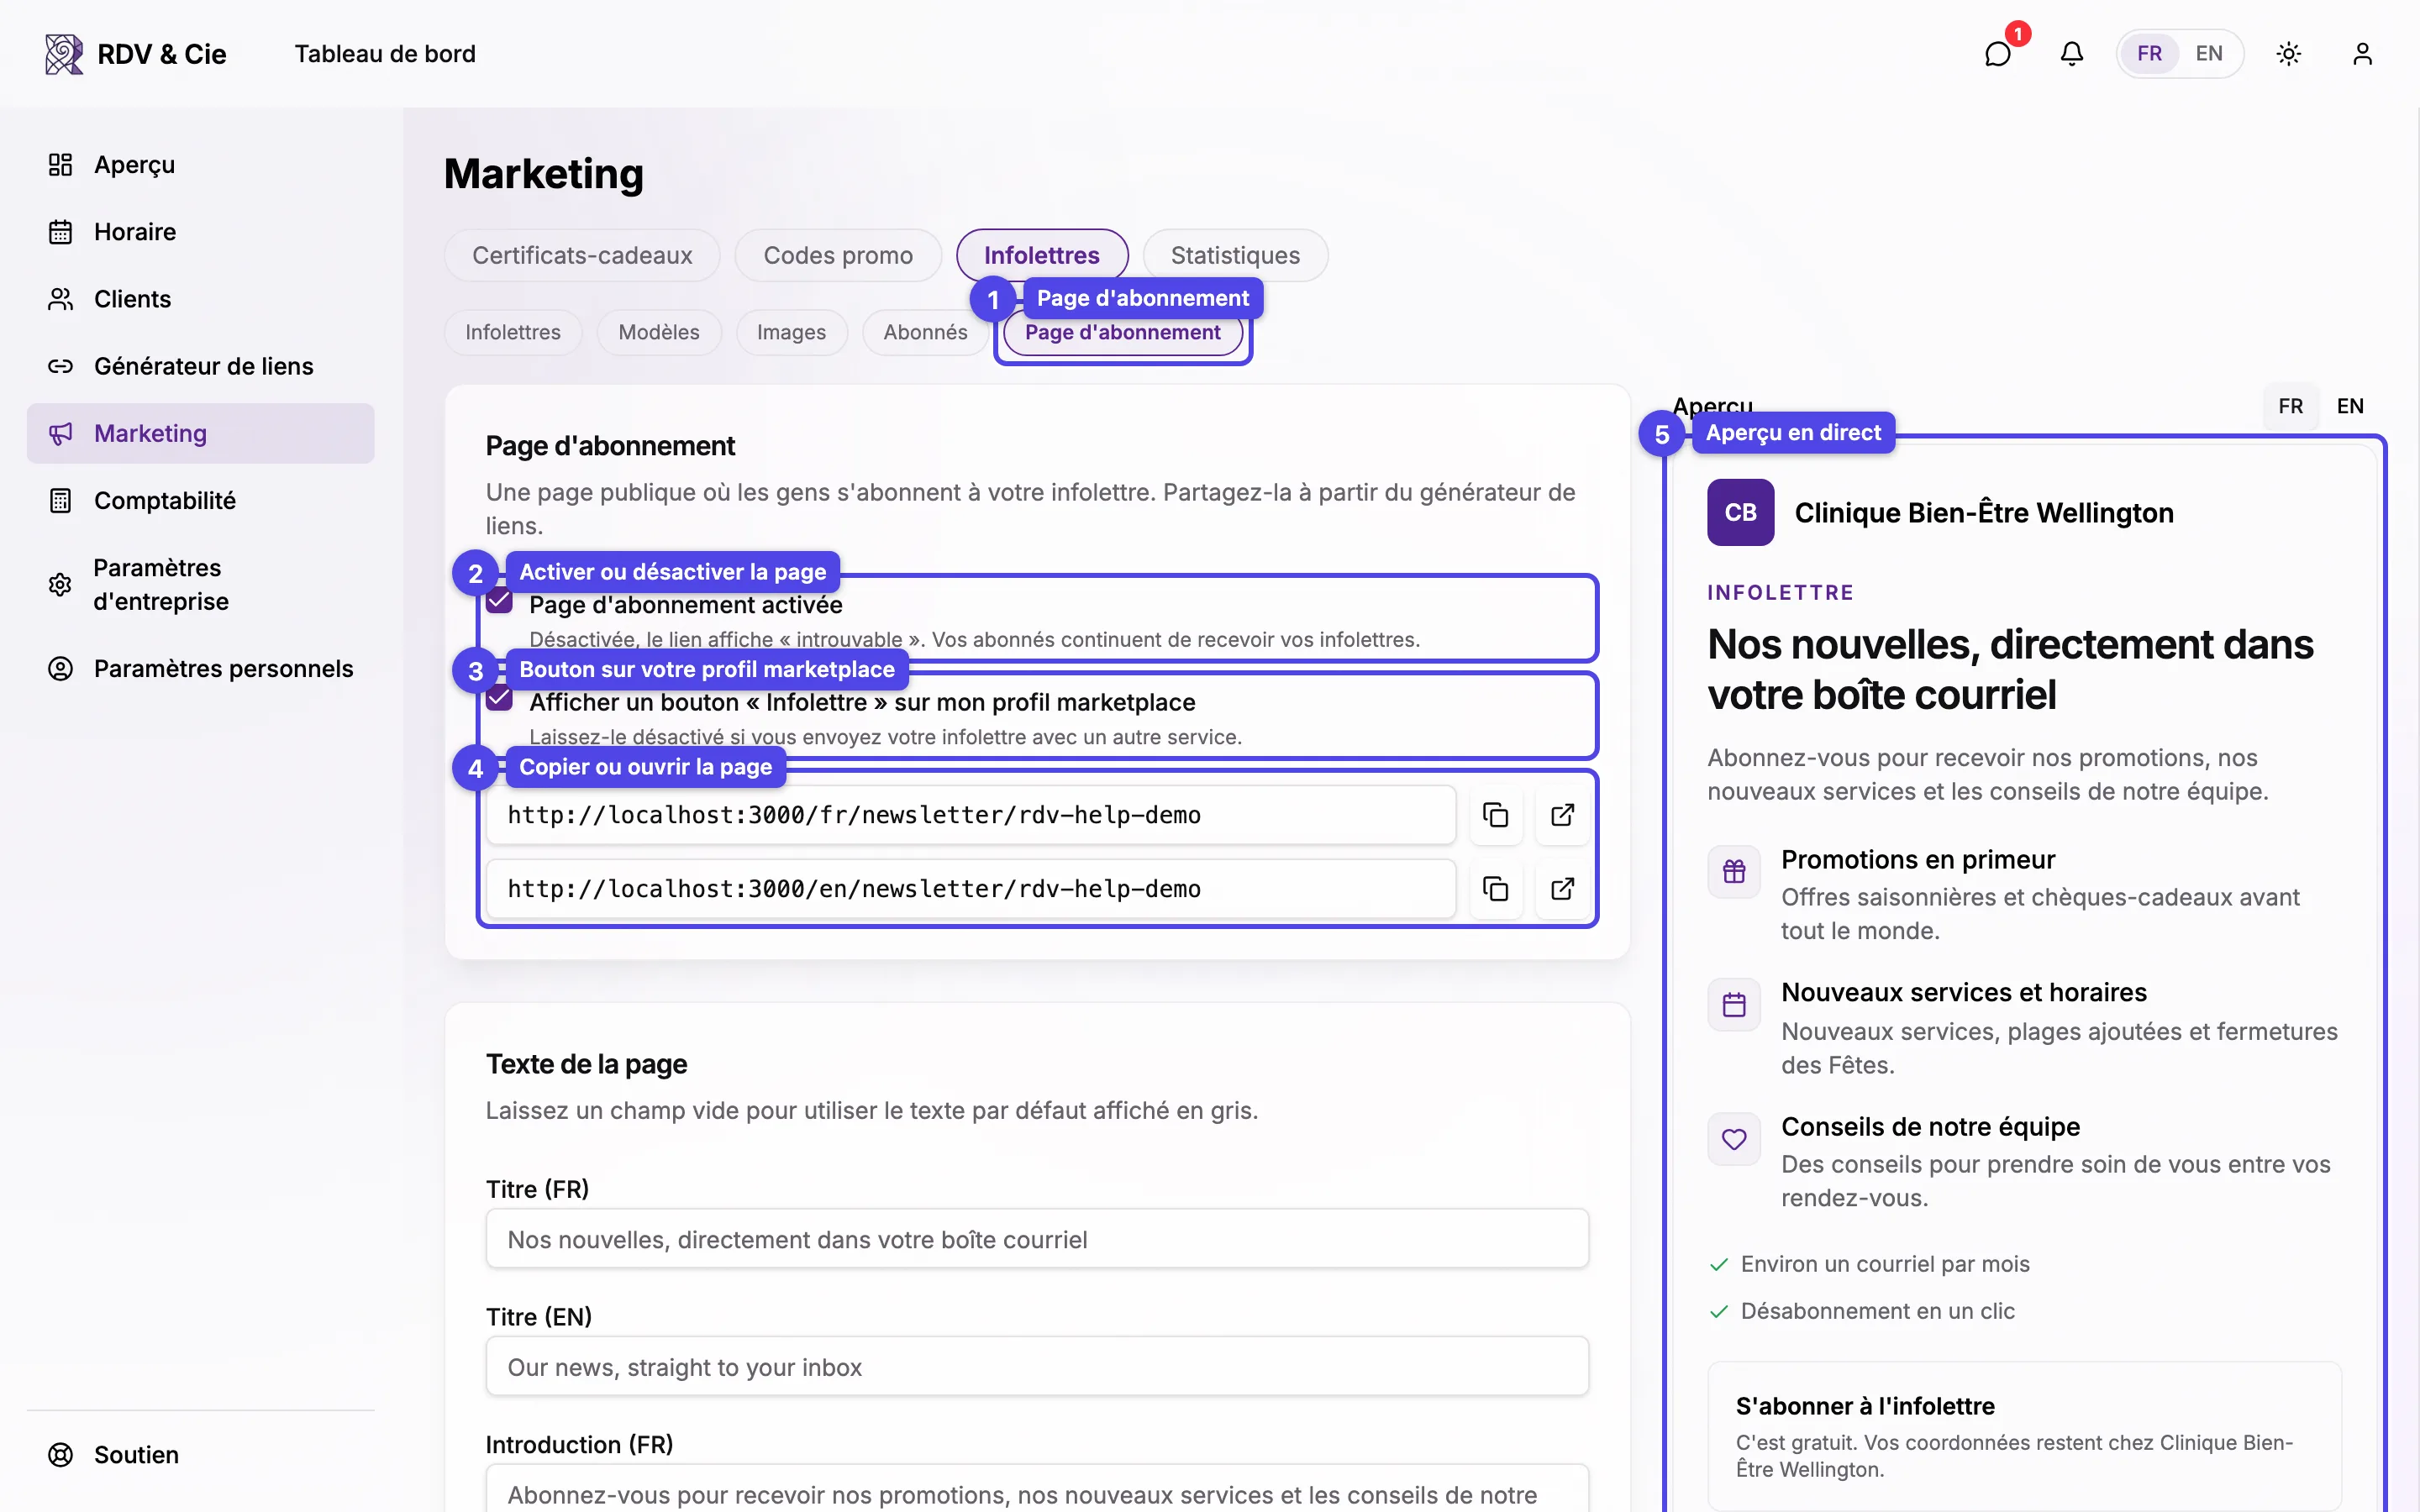2420x1512 pixels.
Task: Toggle the light theme sun icon
Action: coord(2289,53)
